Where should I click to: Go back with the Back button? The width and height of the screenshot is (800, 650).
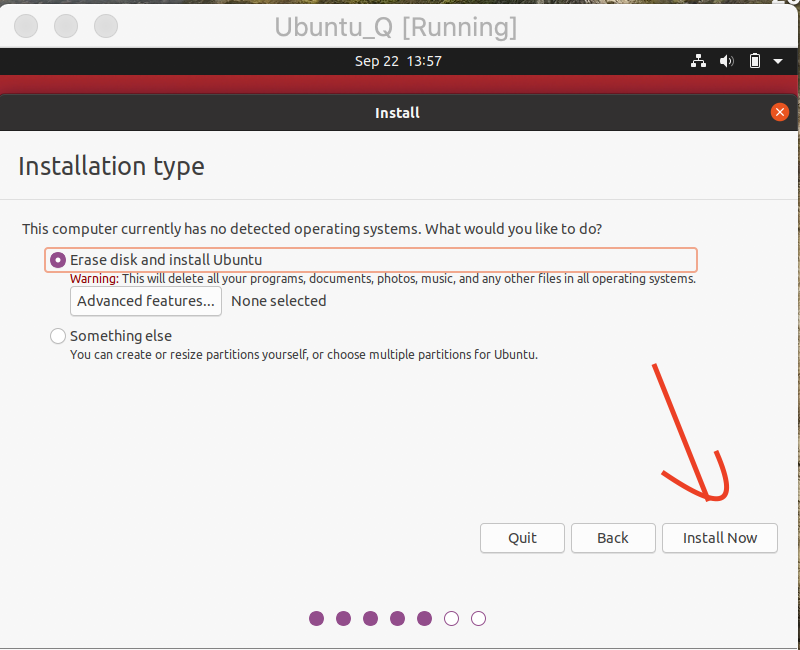pyautogui.click(x=613, y=538)
